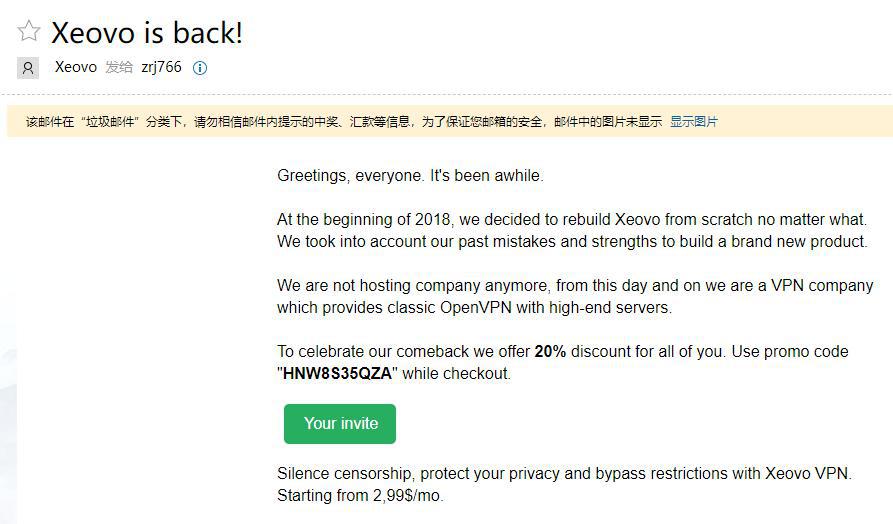Click the "Starting from 2,99$/mo." line
The image size is (893, 524).
point(360,495)
